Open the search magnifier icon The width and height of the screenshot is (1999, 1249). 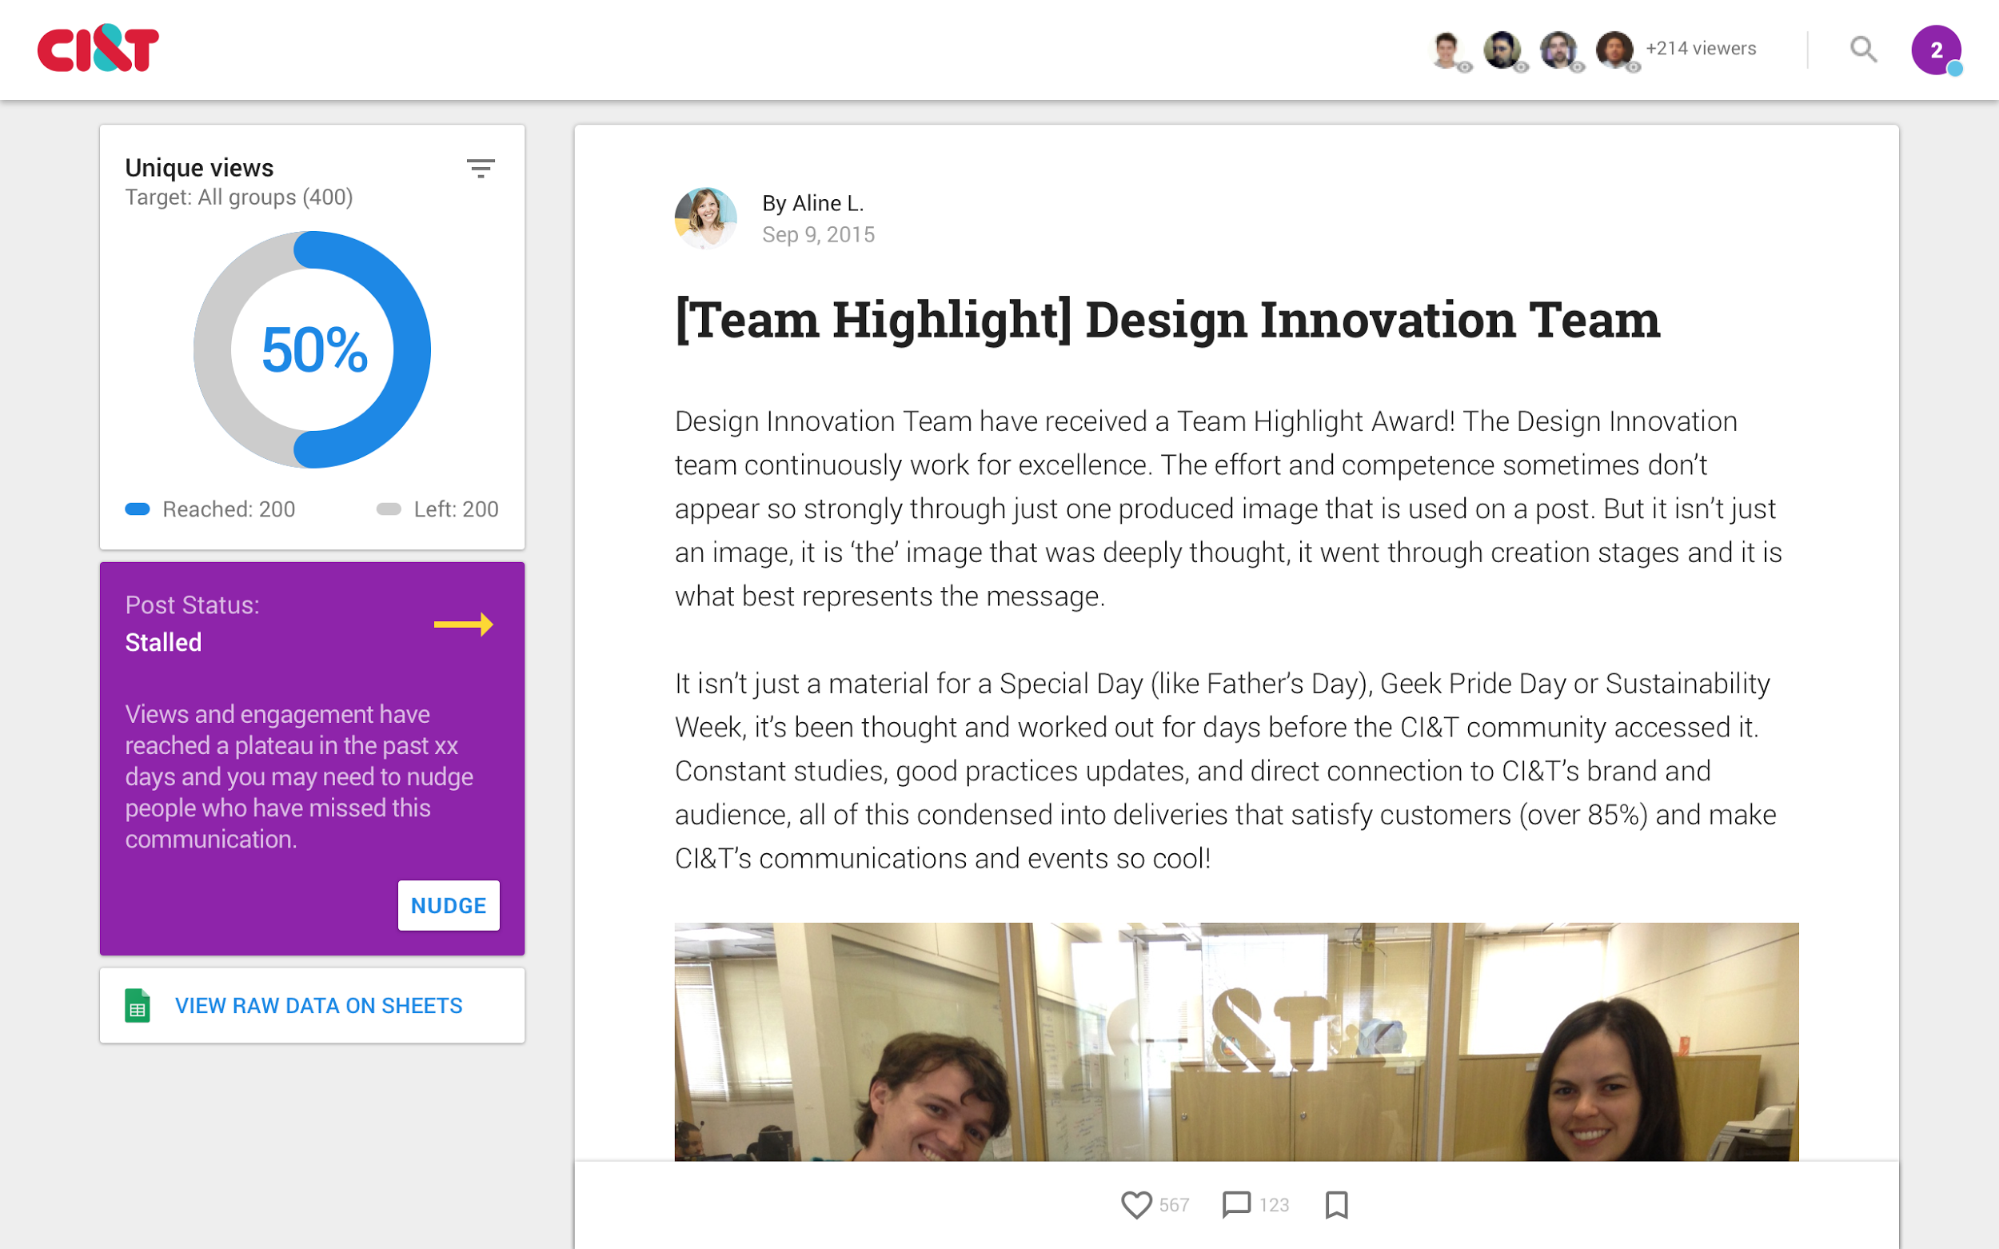point(1862,49)
